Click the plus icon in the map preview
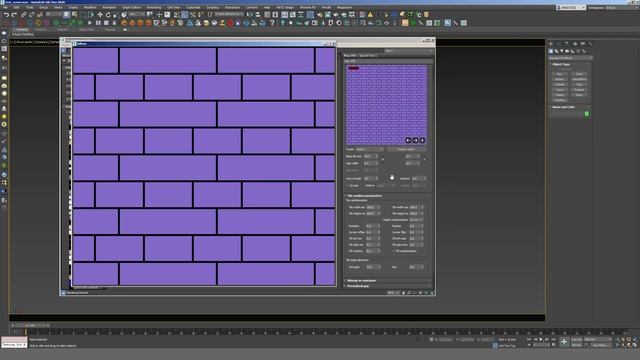The width and height of the screenshot is (640, 360). tap(422, 140)
